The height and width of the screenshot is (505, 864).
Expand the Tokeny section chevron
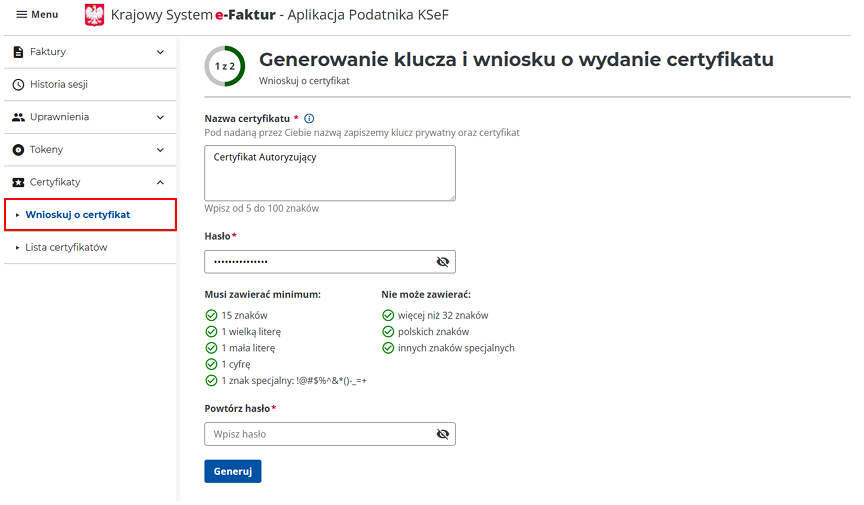(x=160, y=150)
